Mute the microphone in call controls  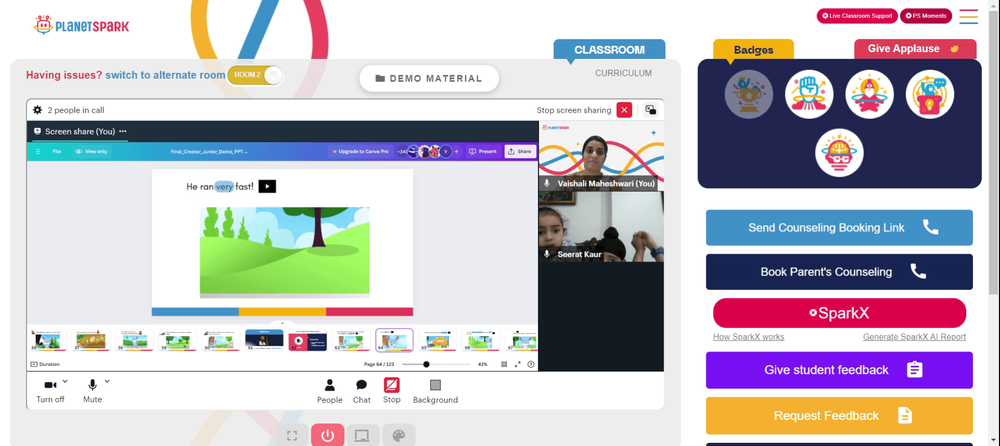coord(92,390)
